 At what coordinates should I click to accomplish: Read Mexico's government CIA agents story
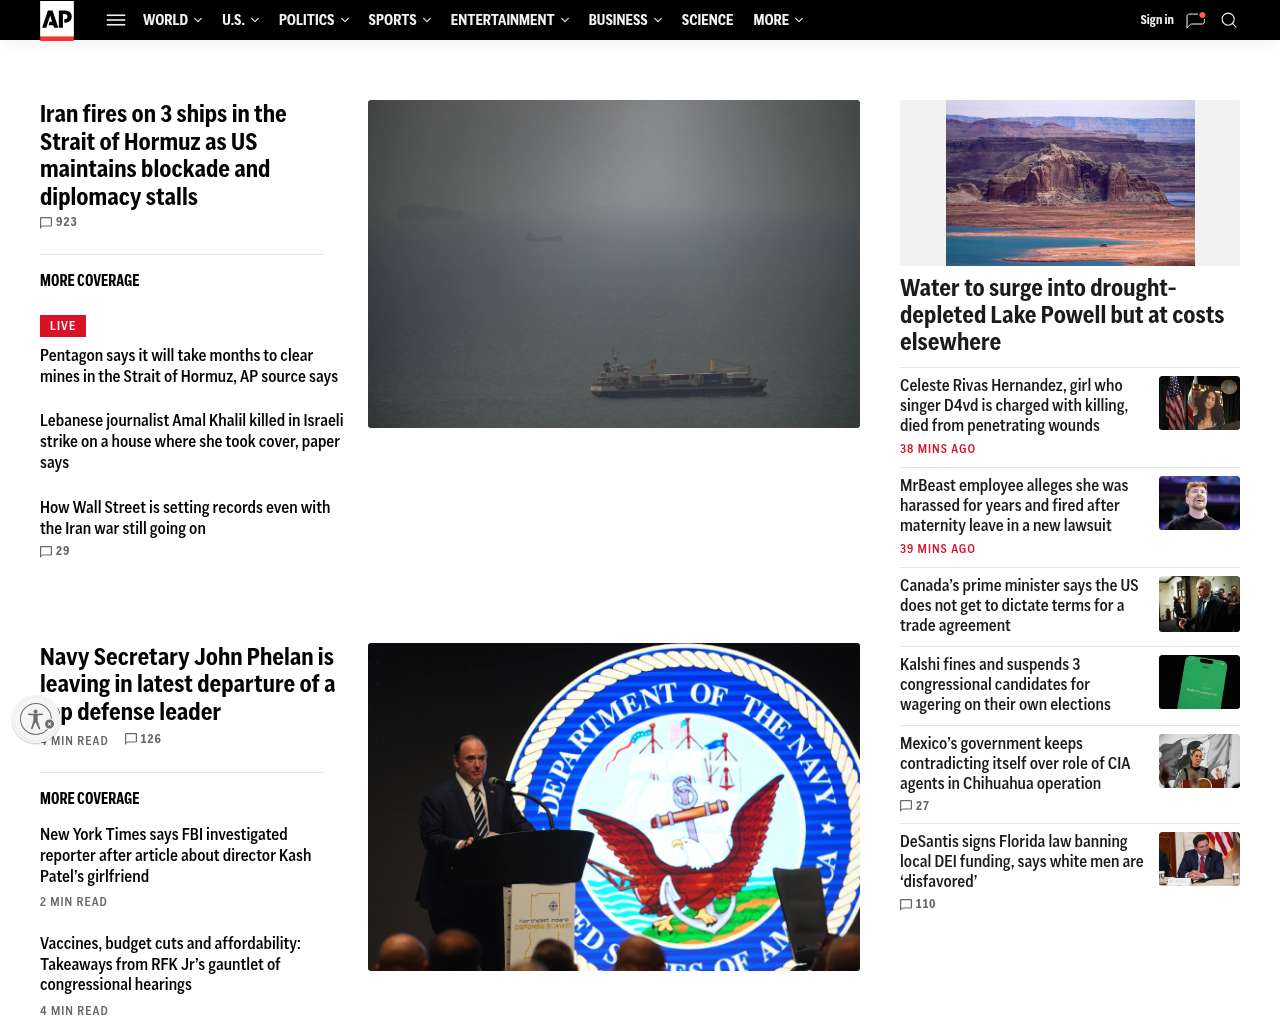pyautogui.click(x=1015, y=763)
